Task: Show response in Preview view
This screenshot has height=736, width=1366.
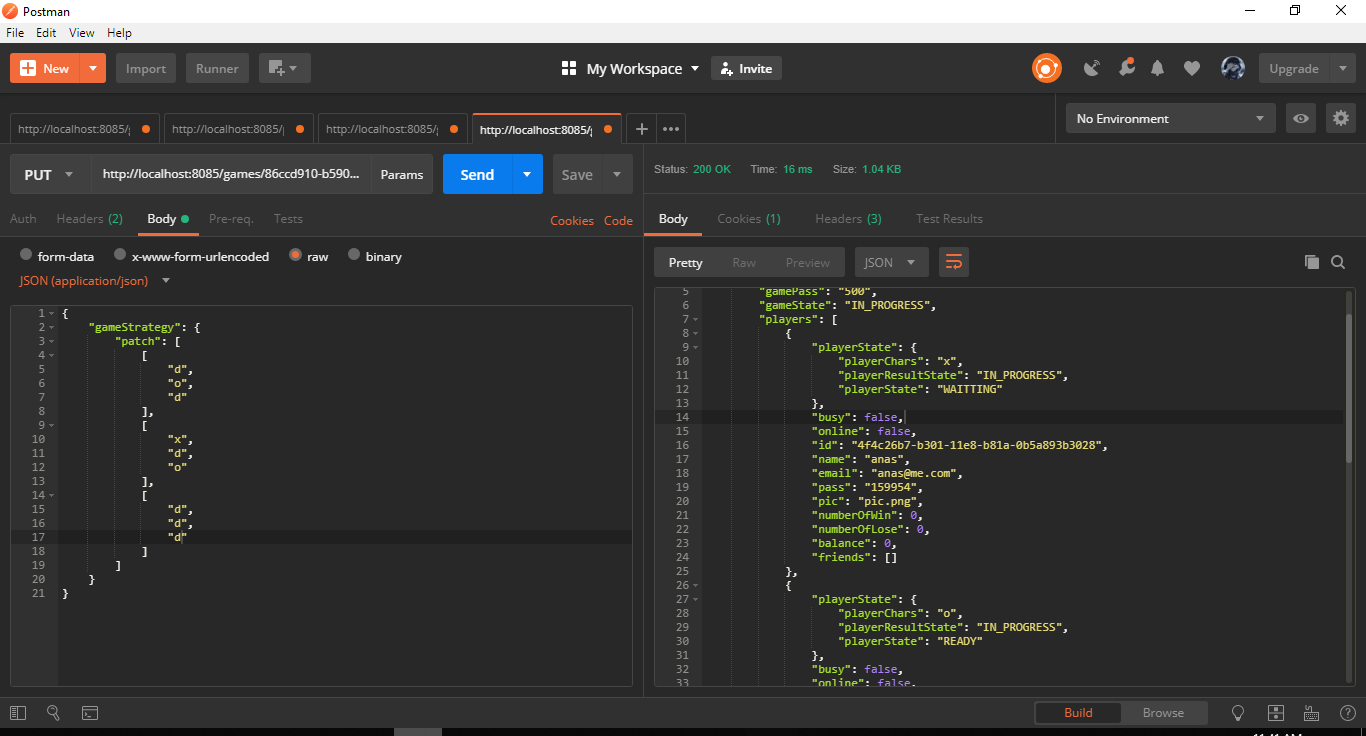Action: pyautogui.click(x=807, y=262)
